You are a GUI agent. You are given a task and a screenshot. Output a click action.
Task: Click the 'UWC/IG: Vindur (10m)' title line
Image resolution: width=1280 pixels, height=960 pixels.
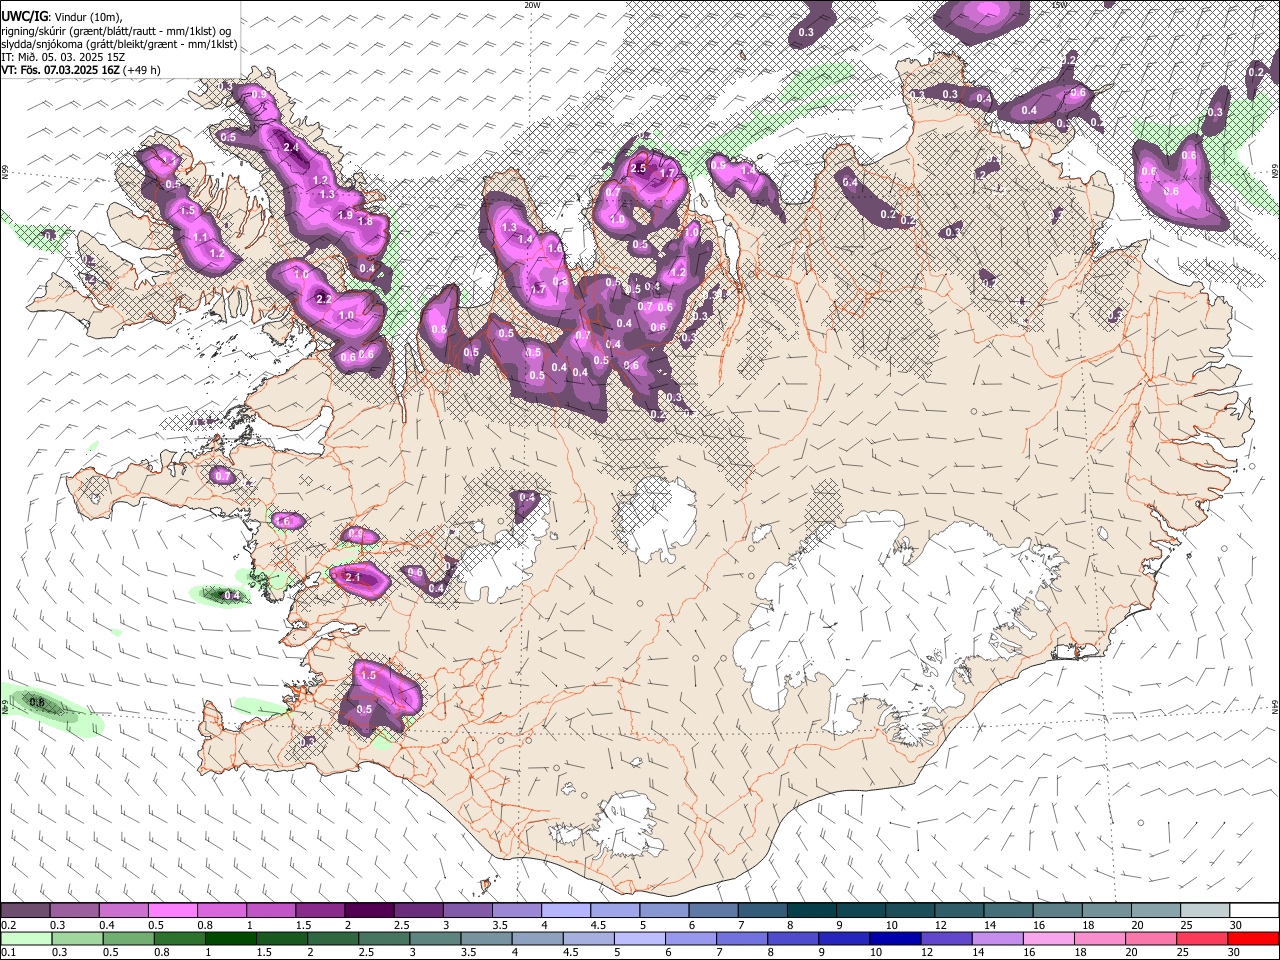pyautogui.click(x=61, y=17)
